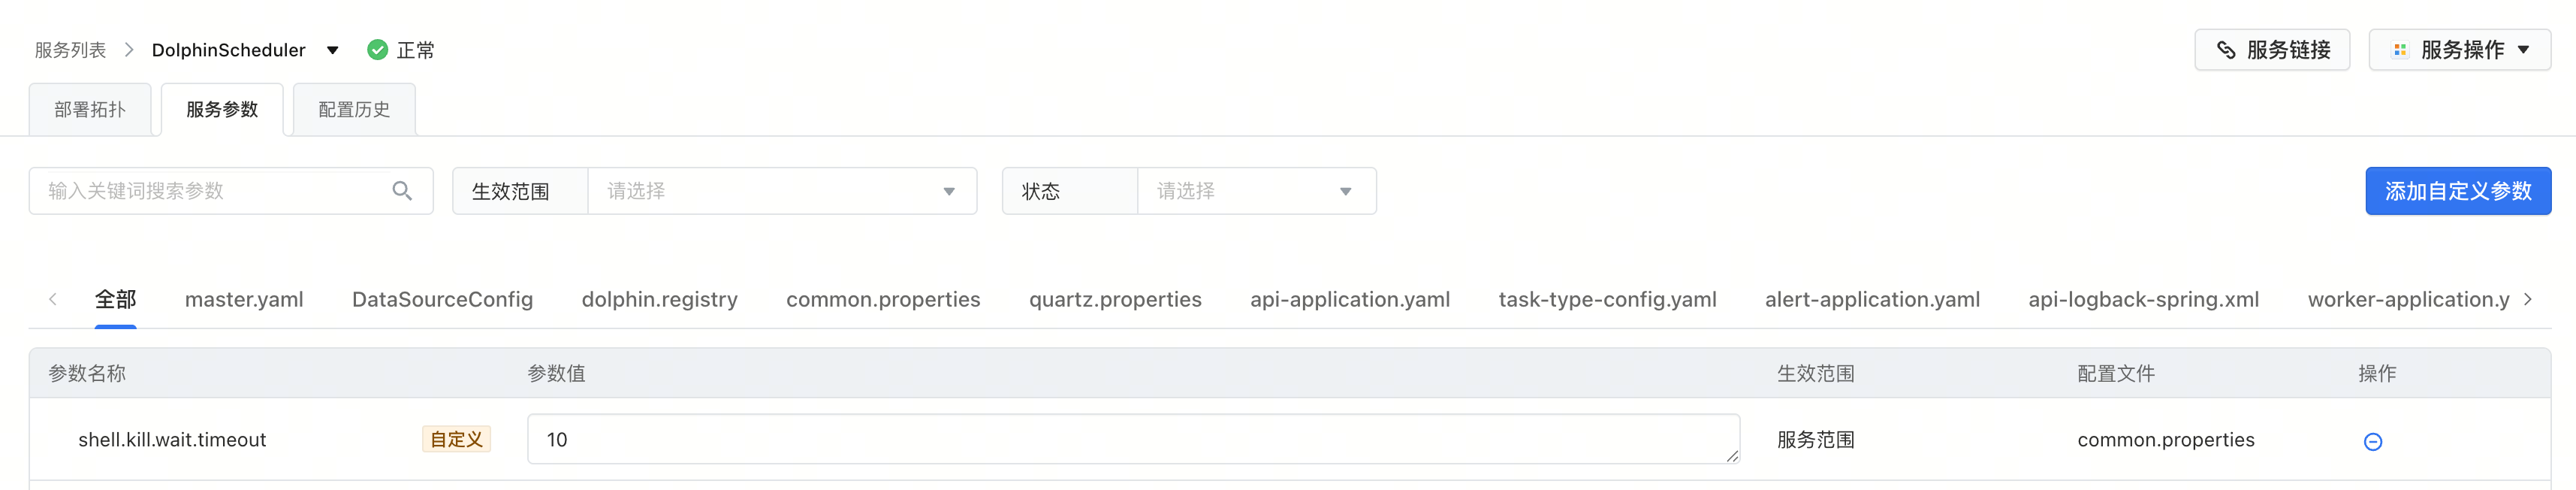Go back to 服务列表 breadcrumb link
Viewport: 2576px width, 490px height.
pyautogui.click(x=70, y=50)
